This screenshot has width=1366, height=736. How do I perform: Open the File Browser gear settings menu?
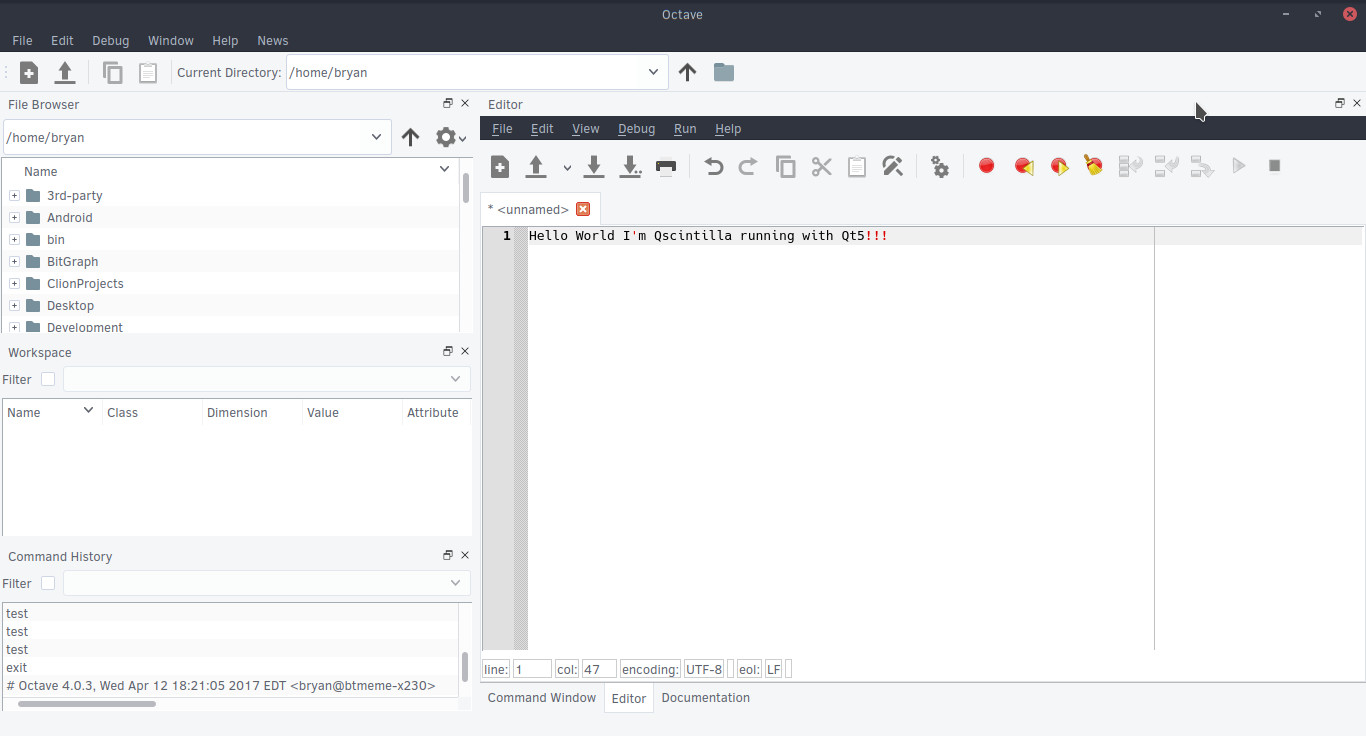tap(451, 138)
